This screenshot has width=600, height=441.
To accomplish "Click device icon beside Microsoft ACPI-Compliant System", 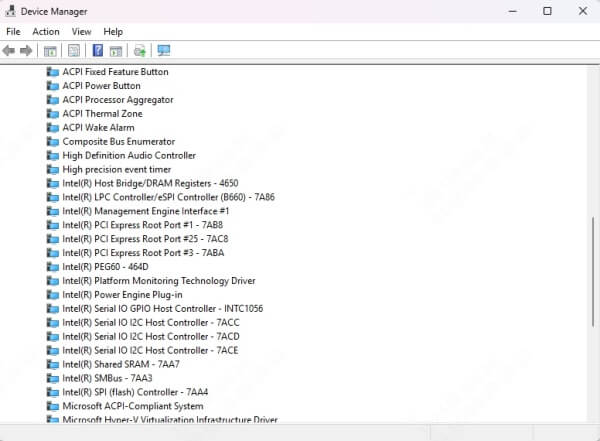I will pyautogui.click(x=52, y=406).
